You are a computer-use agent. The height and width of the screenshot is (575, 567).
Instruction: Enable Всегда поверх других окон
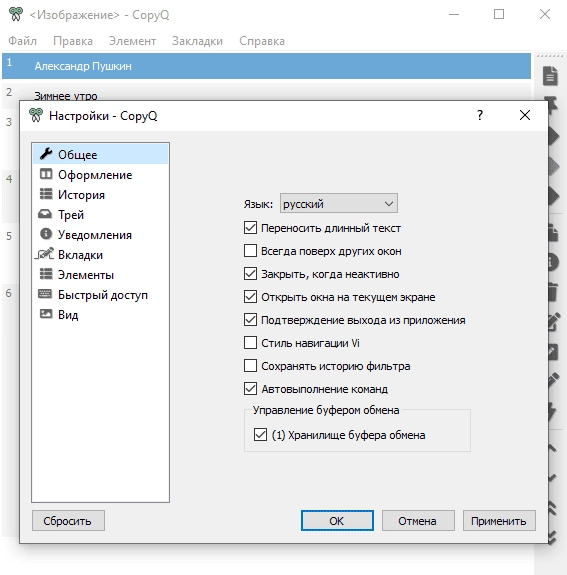tap(250, 251)
